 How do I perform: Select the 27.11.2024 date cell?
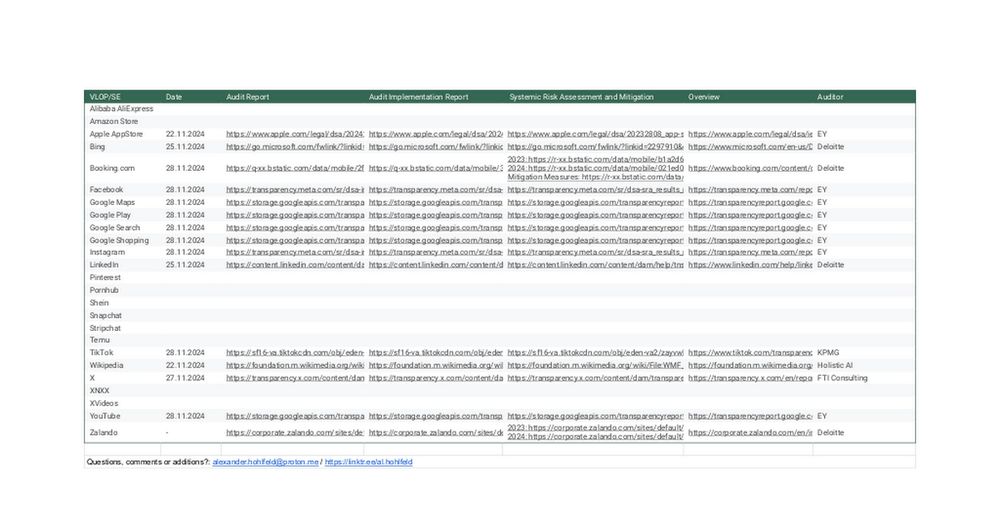(x=185, y=378)
